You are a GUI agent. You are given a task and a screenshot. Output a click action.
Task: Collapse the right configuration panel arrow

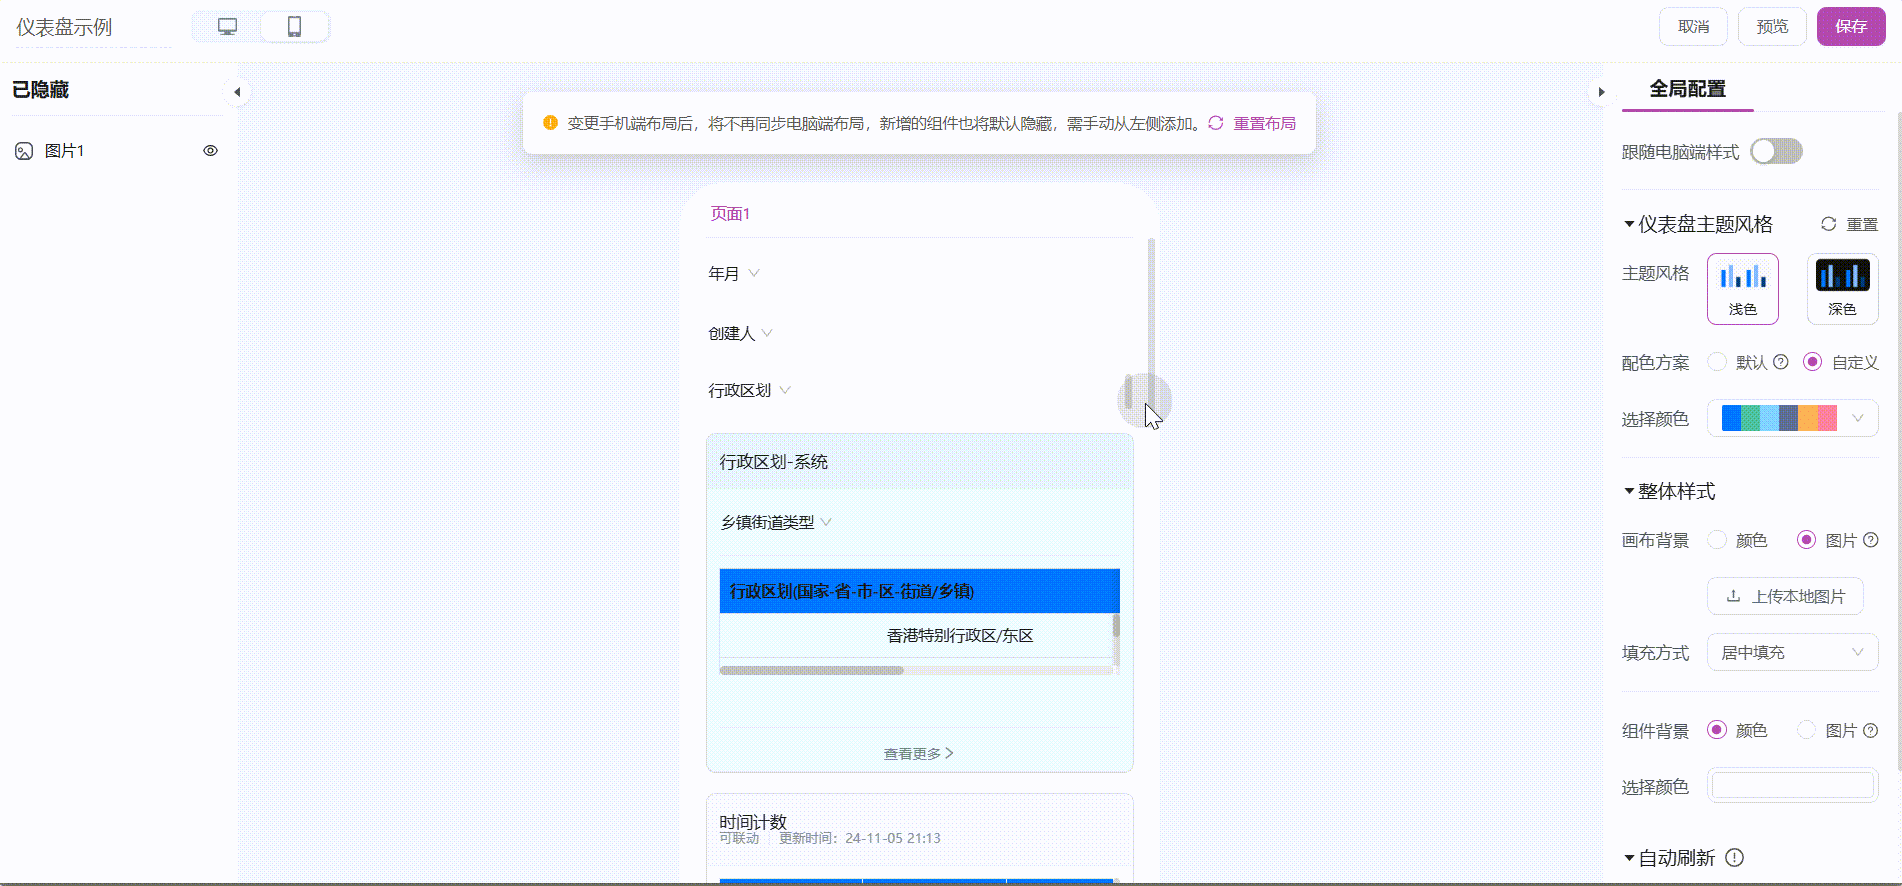coord(1601,92)
